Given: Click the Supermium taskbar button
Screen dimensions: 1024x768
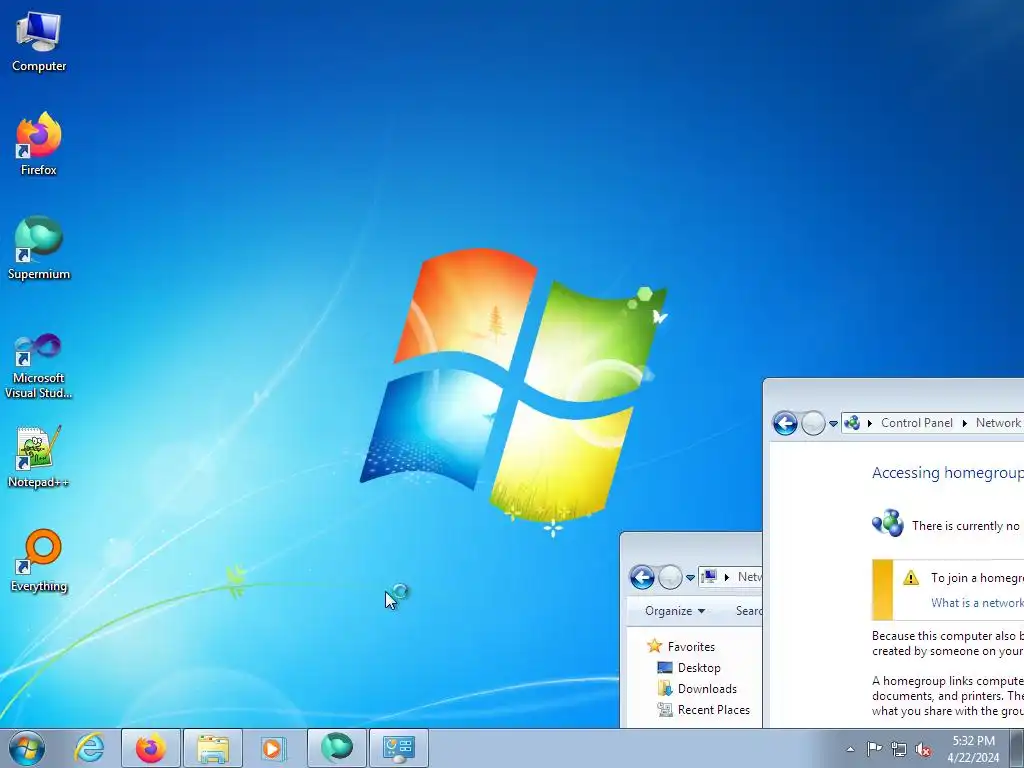Looking at the screenshot, I should pyautogui.click(x=336, y=748).
